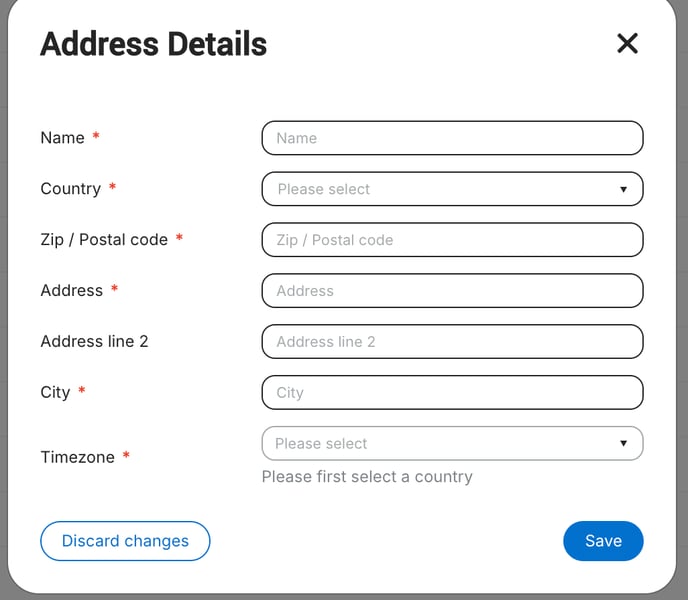Click into the Address input field
This screenshot has height=600, width=688.
(x=452, y=291)
